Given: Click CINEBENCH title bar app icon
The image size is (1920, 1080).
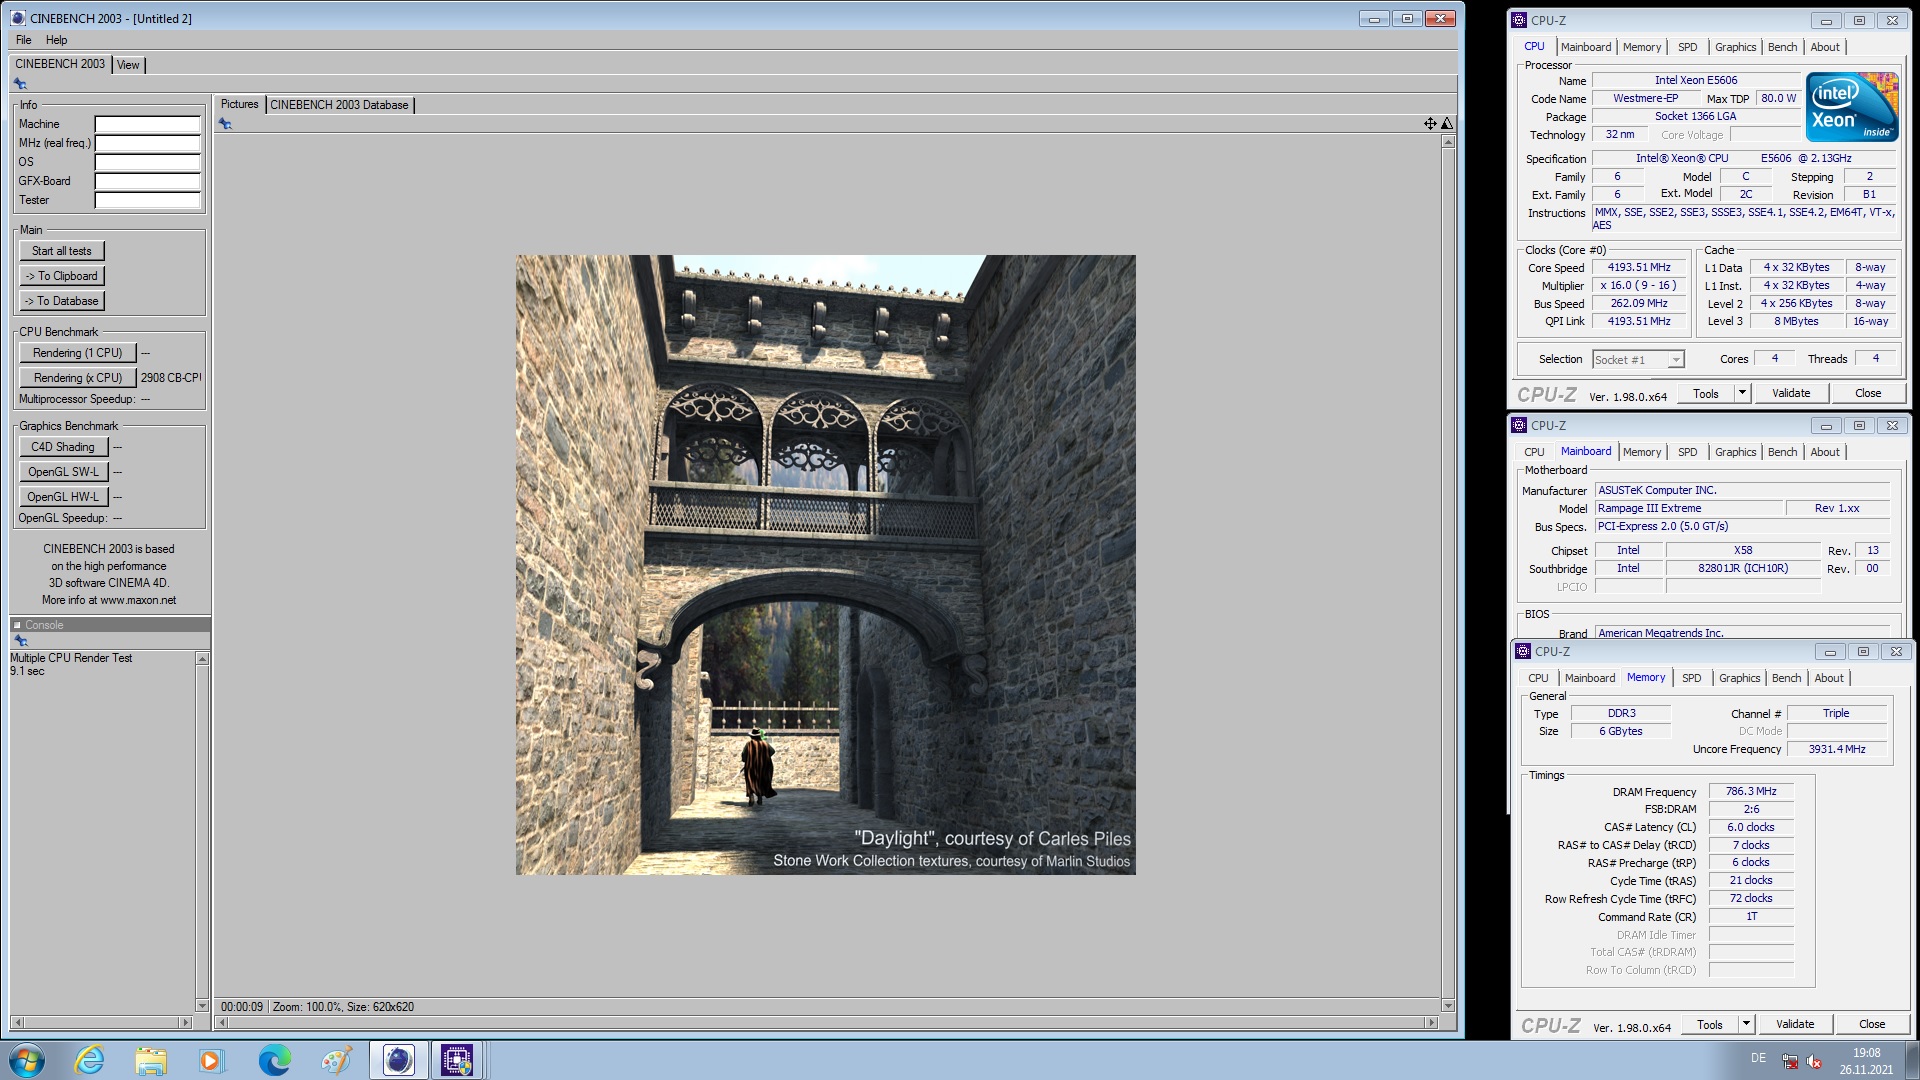Looking at the screenshot, I should tap(18, 18).
